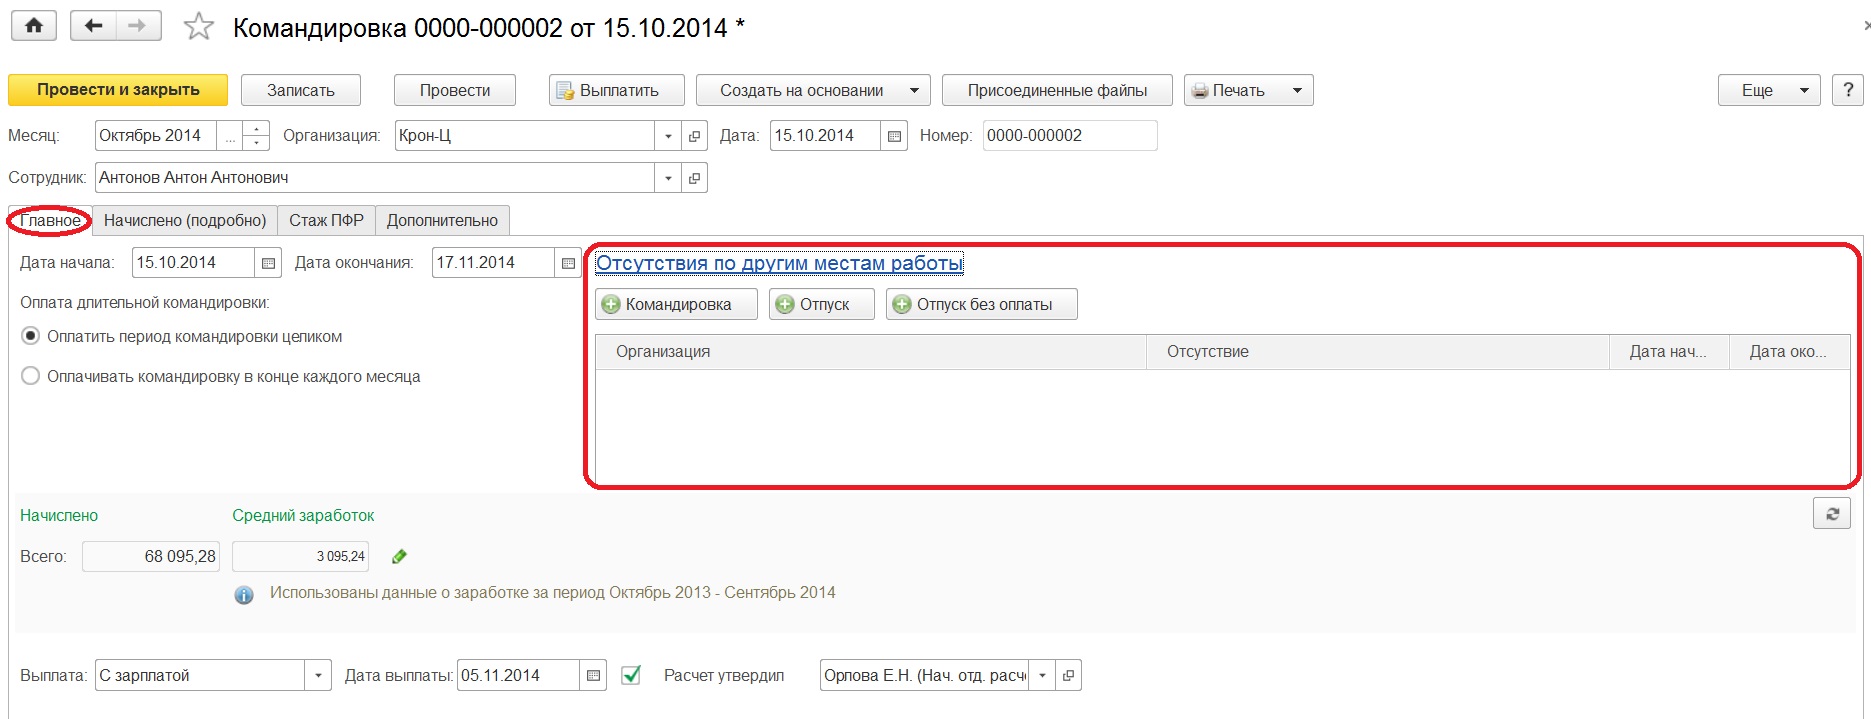Click the Дата выплаты input field
The image size is (1871, 719).
[519, 676]
